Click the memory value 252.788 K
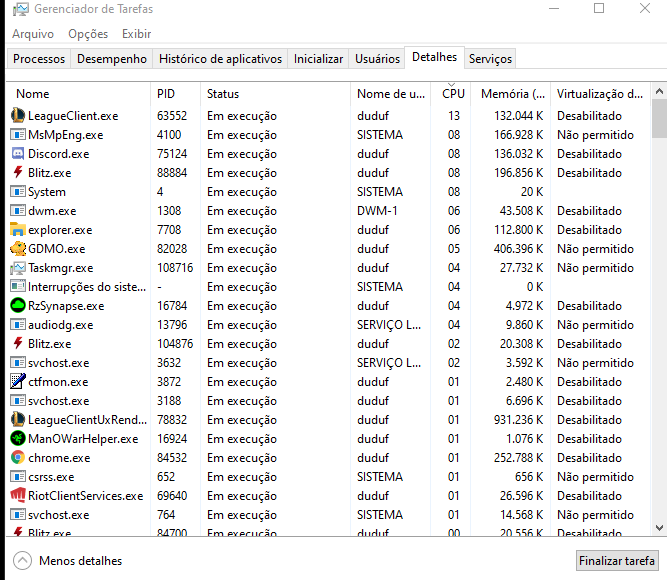 point(518,458)
